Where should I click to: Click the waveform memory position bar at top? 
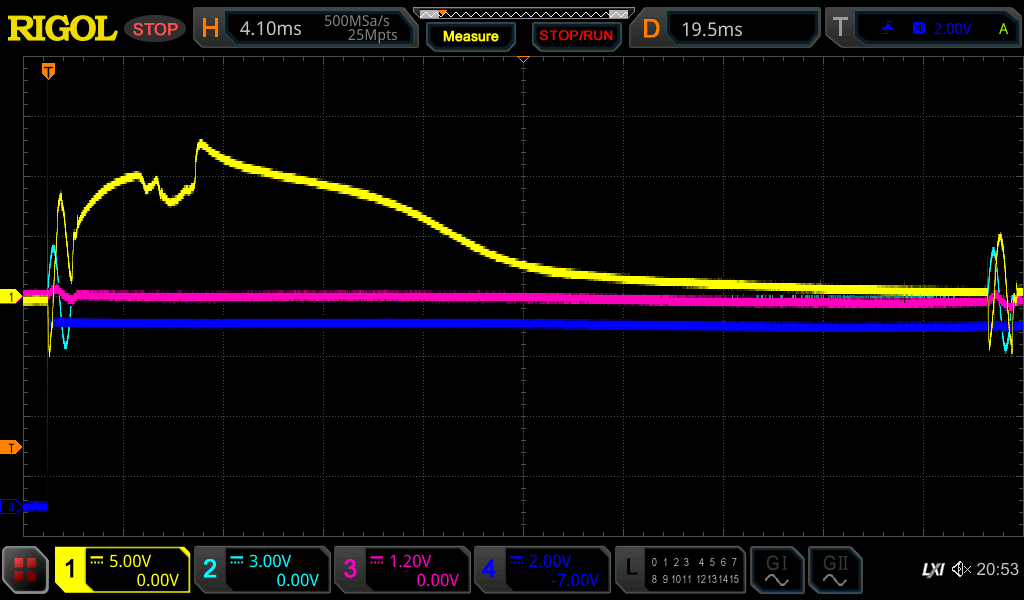tap(523, 14)
